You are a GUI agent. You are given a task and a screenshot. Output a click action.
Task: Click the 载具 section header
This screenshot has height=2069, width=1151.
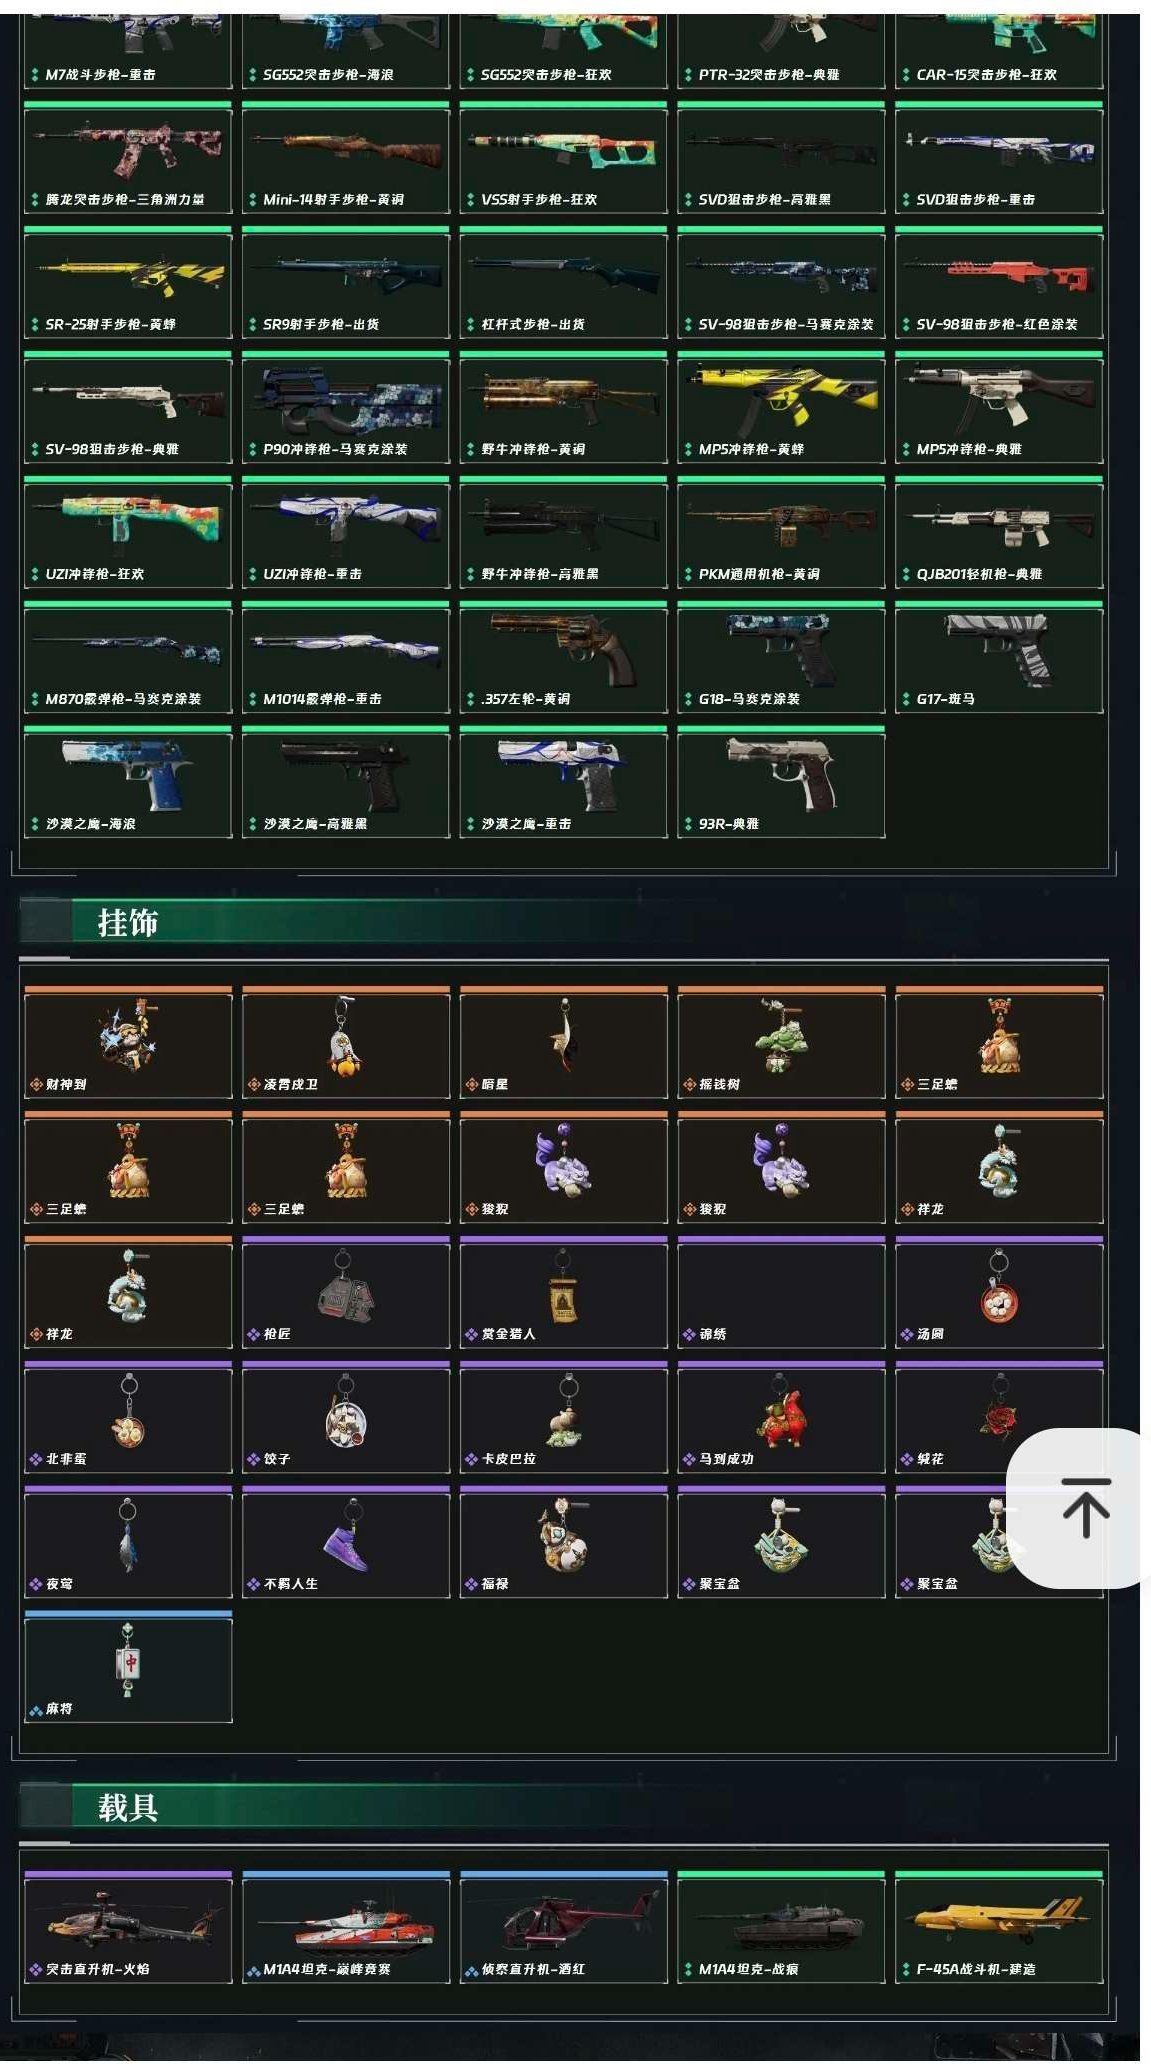127,1807
